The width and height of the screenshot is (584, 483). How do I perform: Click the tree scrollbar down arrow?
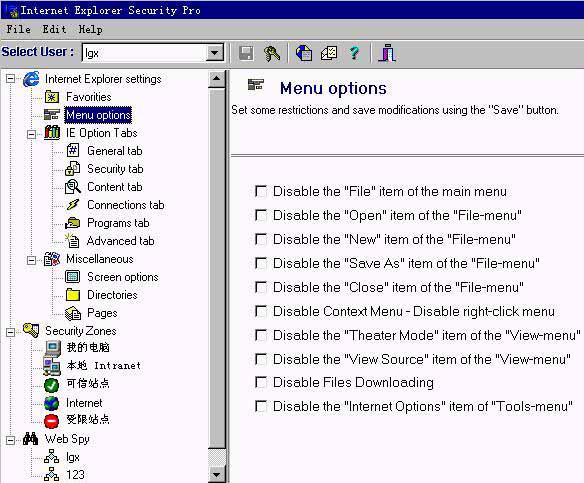[216, 474]
